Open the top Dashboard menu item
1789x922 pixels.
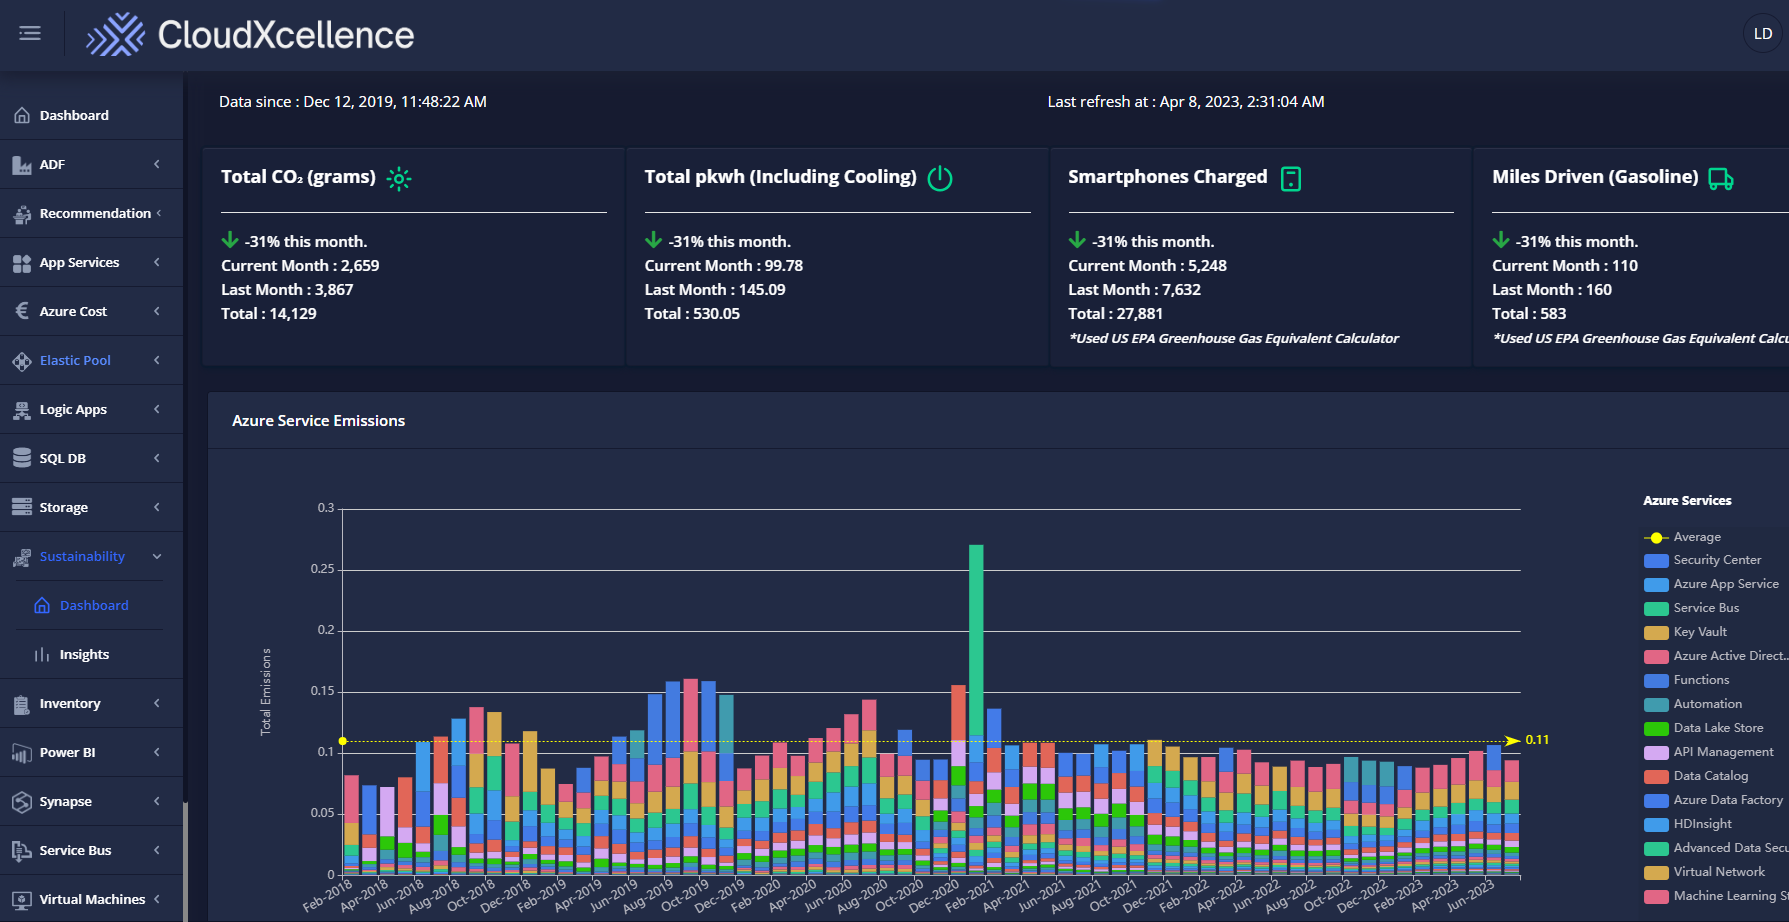point(74,116)
